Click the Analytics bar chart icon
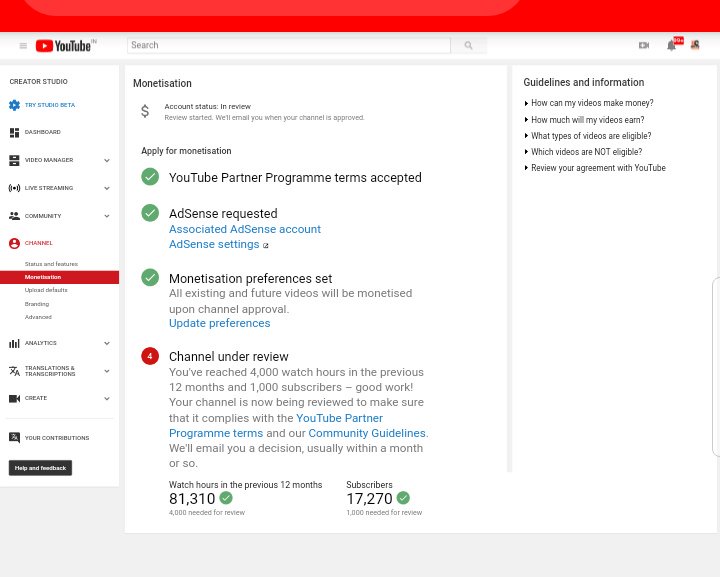 (14, 343)
